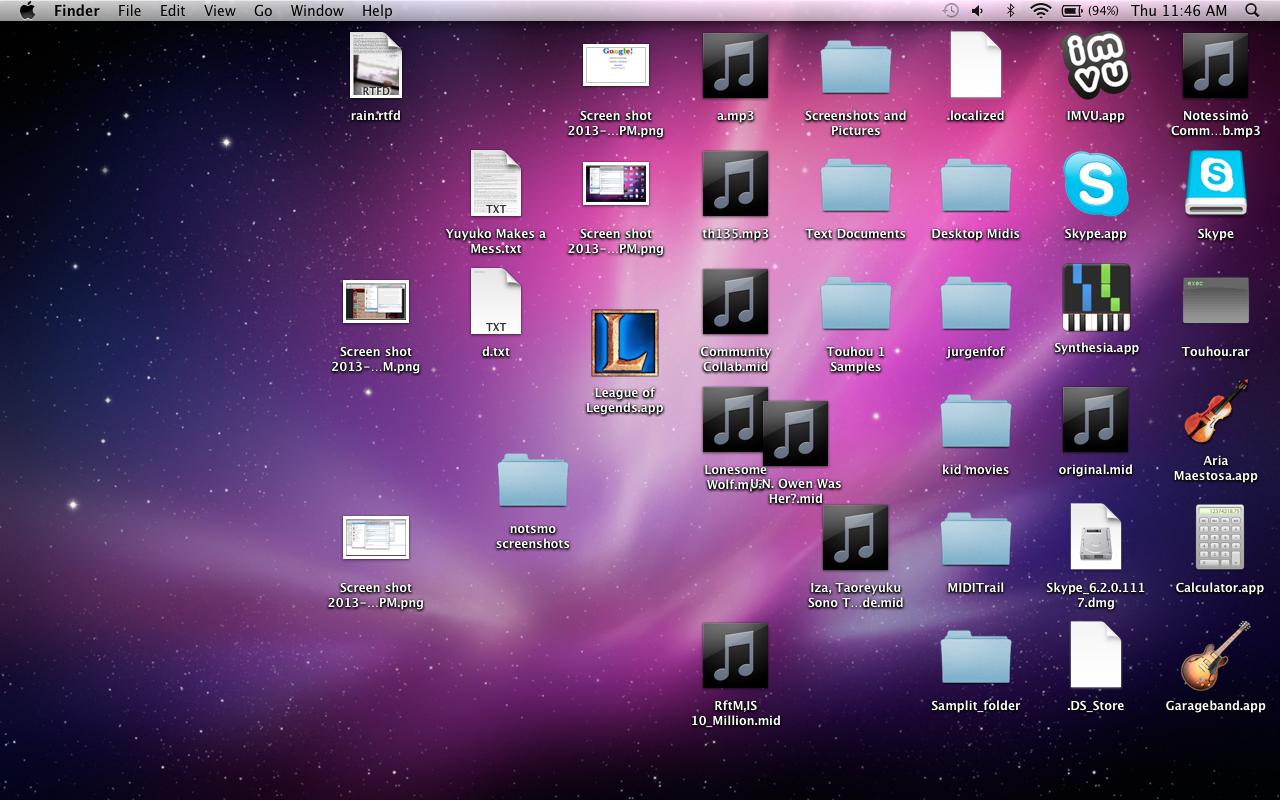Open Spotlight search magnifying glass
The width and height of the screenshot is (1280, 800).
[1252, 11]
